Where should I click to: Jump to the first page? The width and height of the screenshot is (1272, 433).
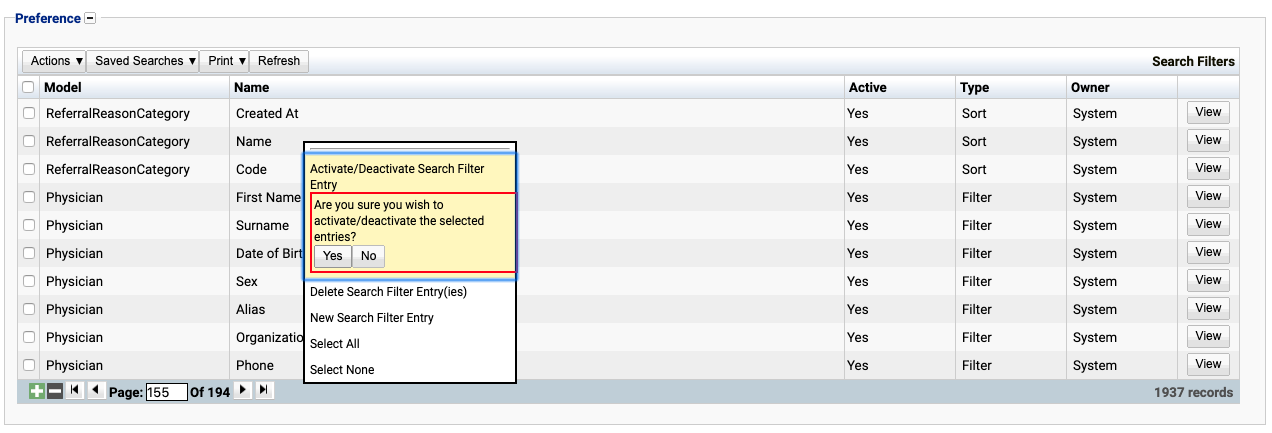(x=76, y=391)
